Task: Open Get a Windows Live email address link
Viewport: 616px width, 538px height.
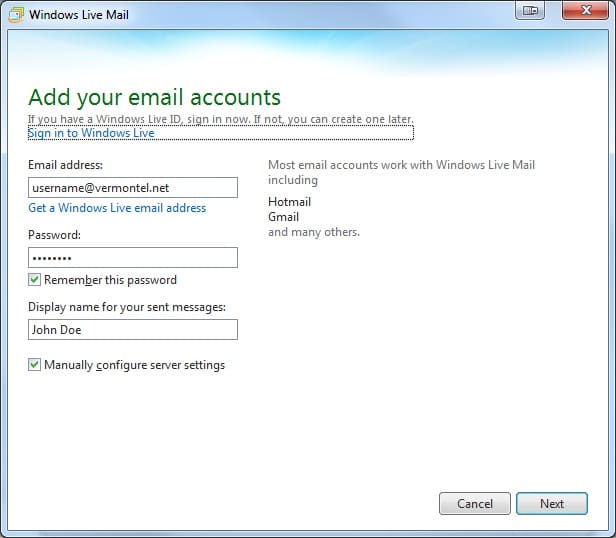Action: click(x=117, y=207)
